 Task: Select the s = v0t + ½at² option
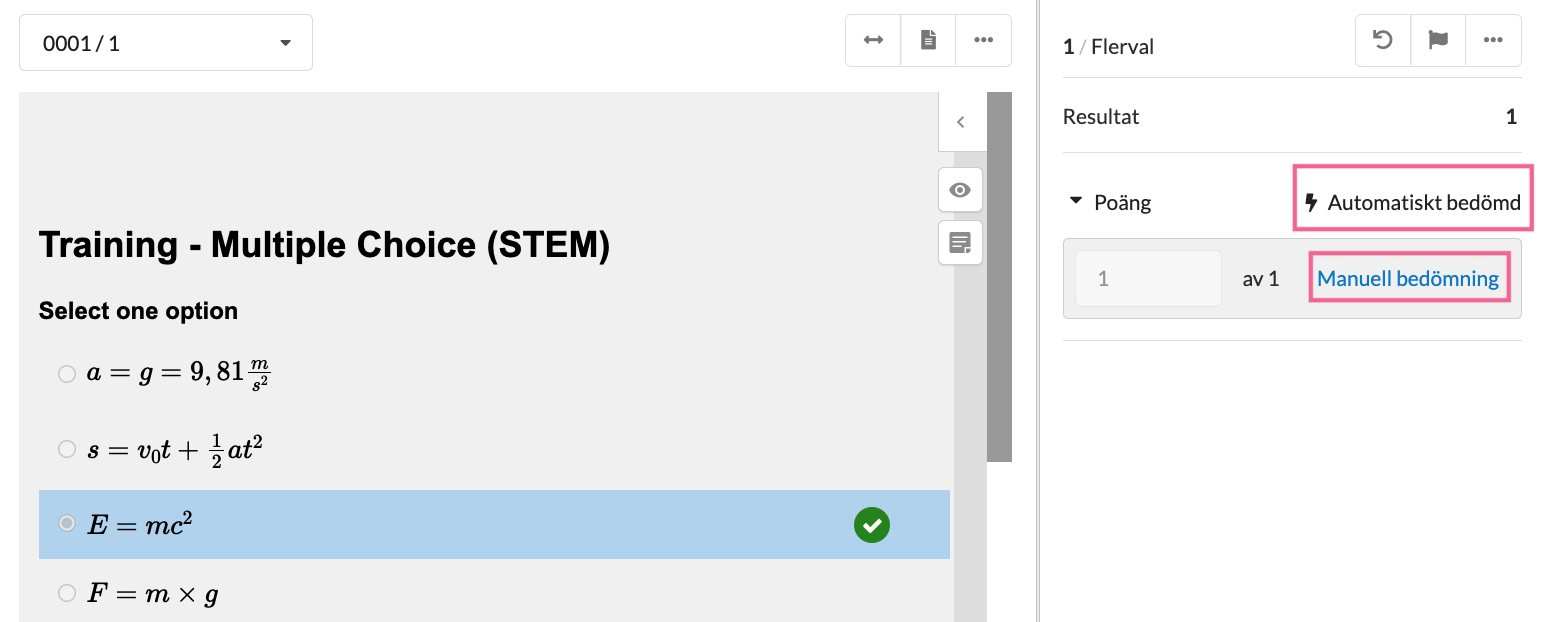click(67, 449)
